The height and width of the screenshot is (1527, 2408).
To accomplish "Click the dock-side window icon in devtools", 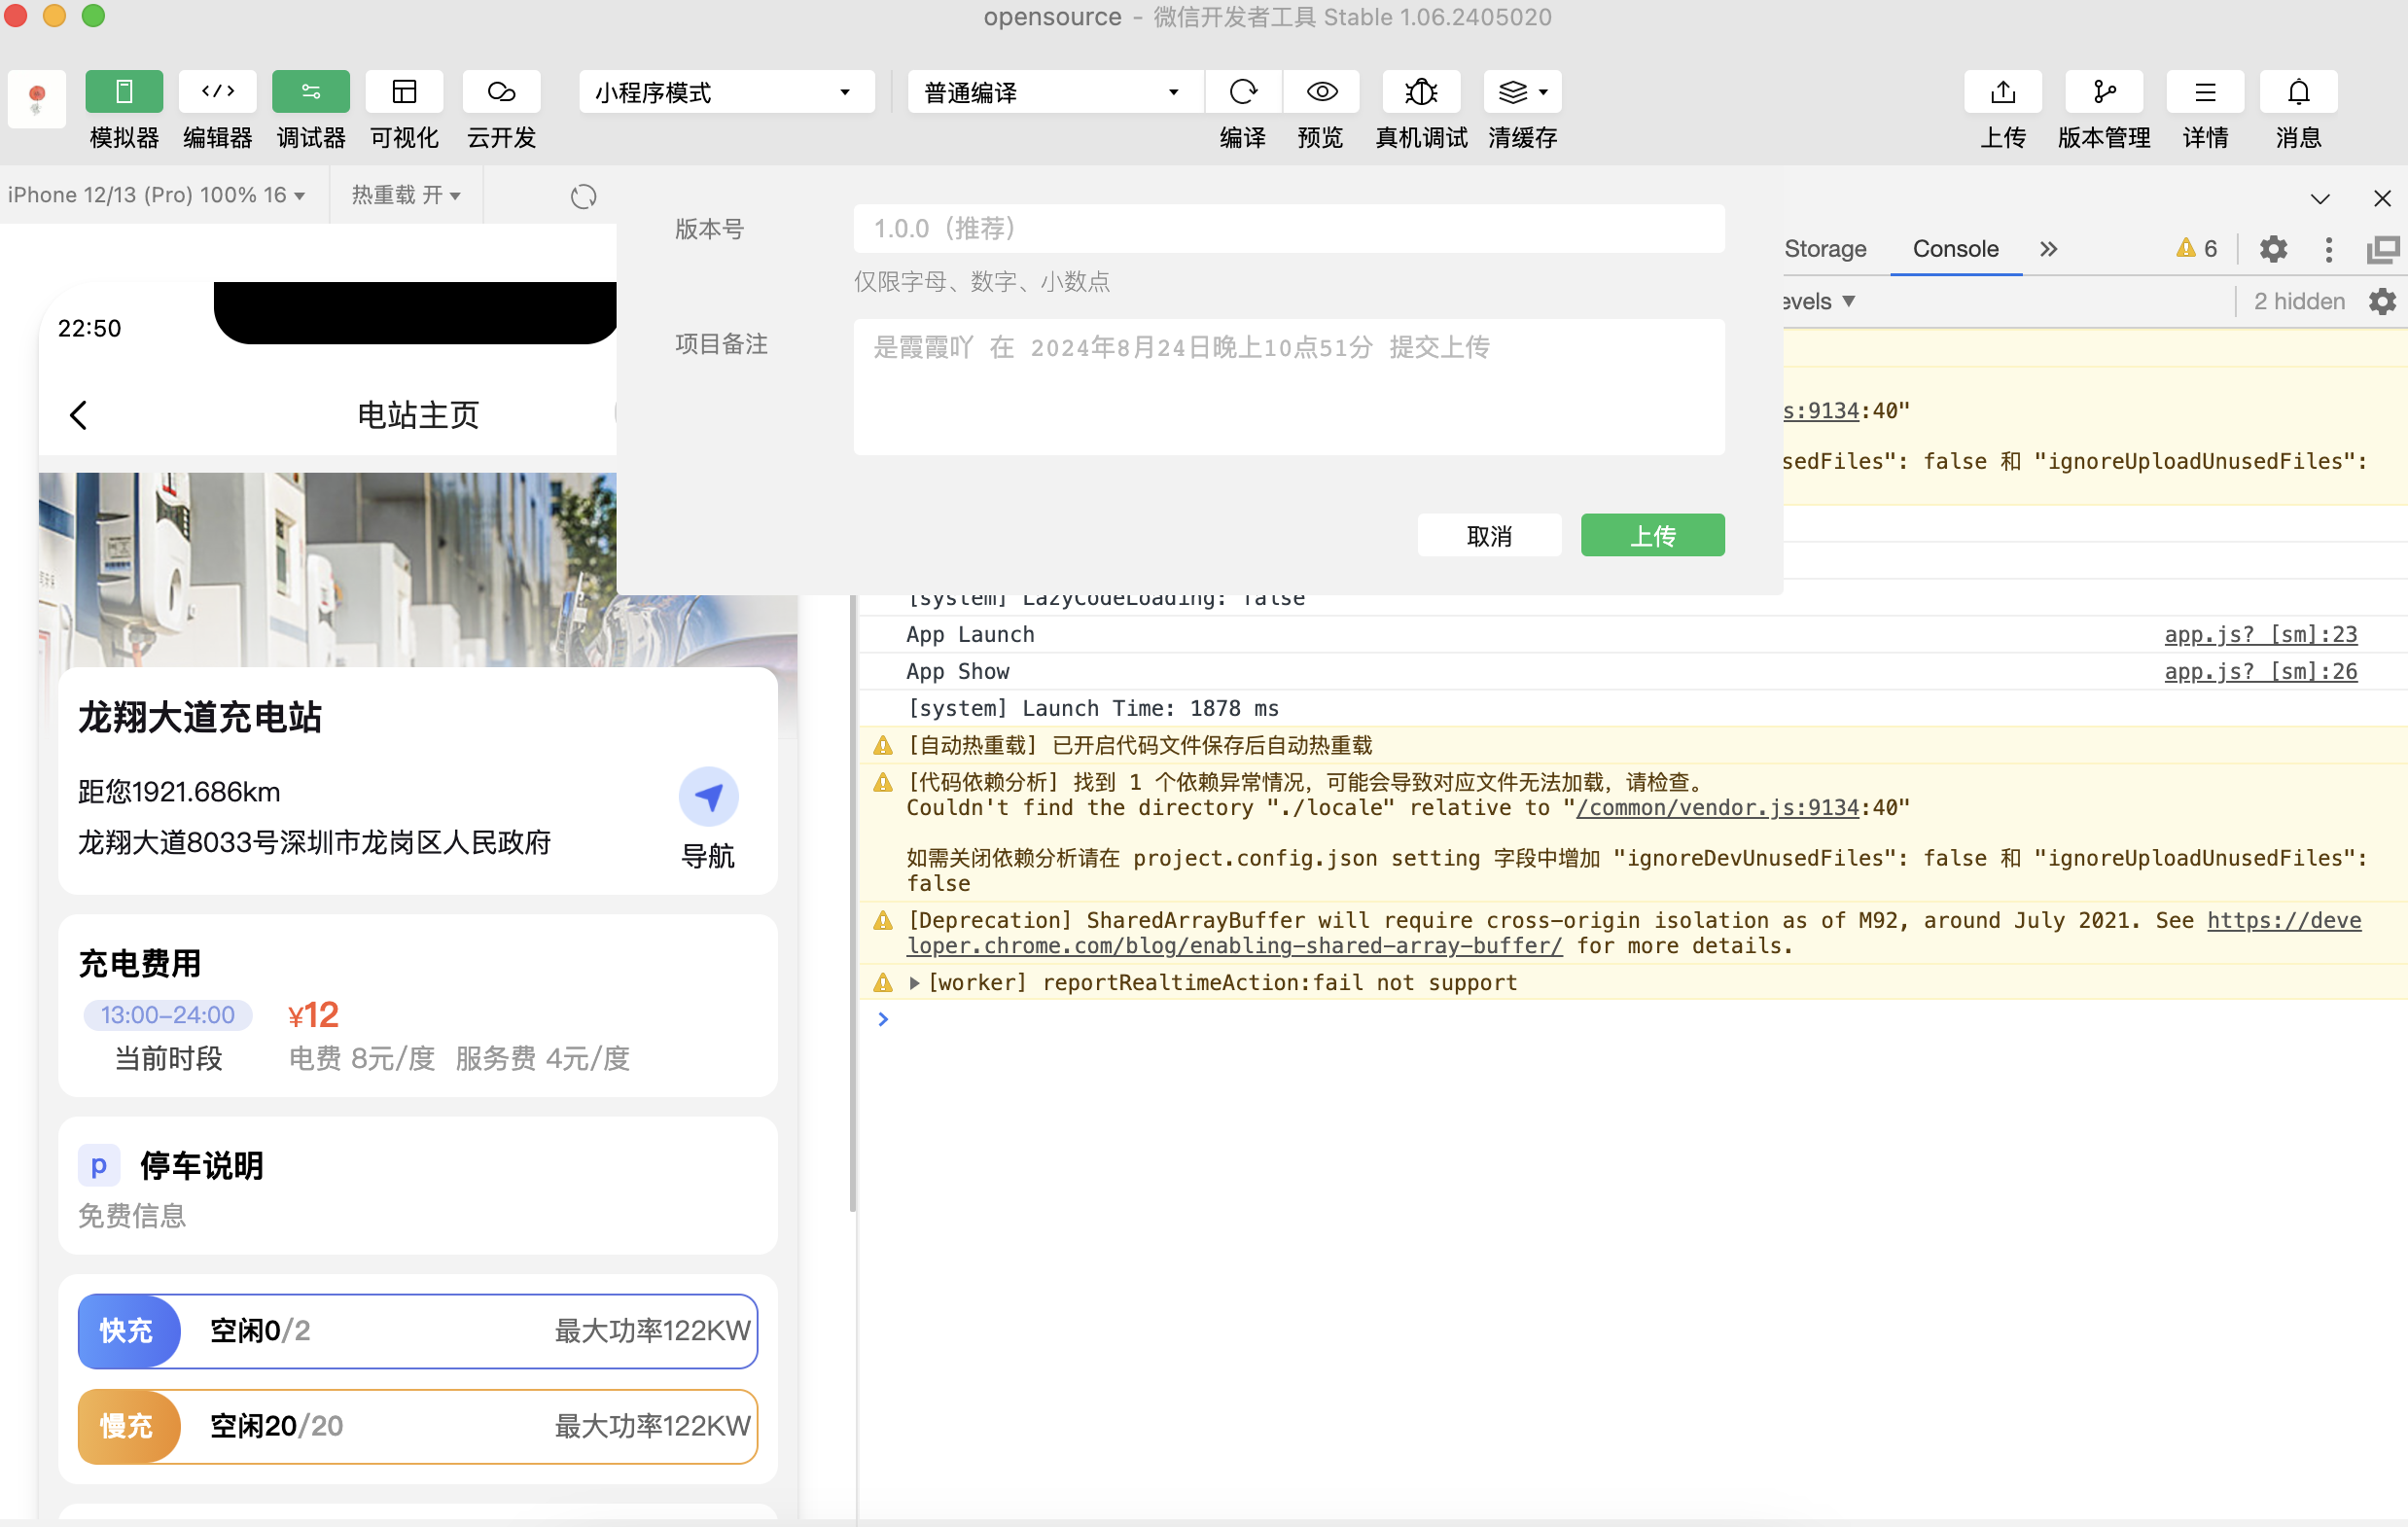I will [2383, 249].
